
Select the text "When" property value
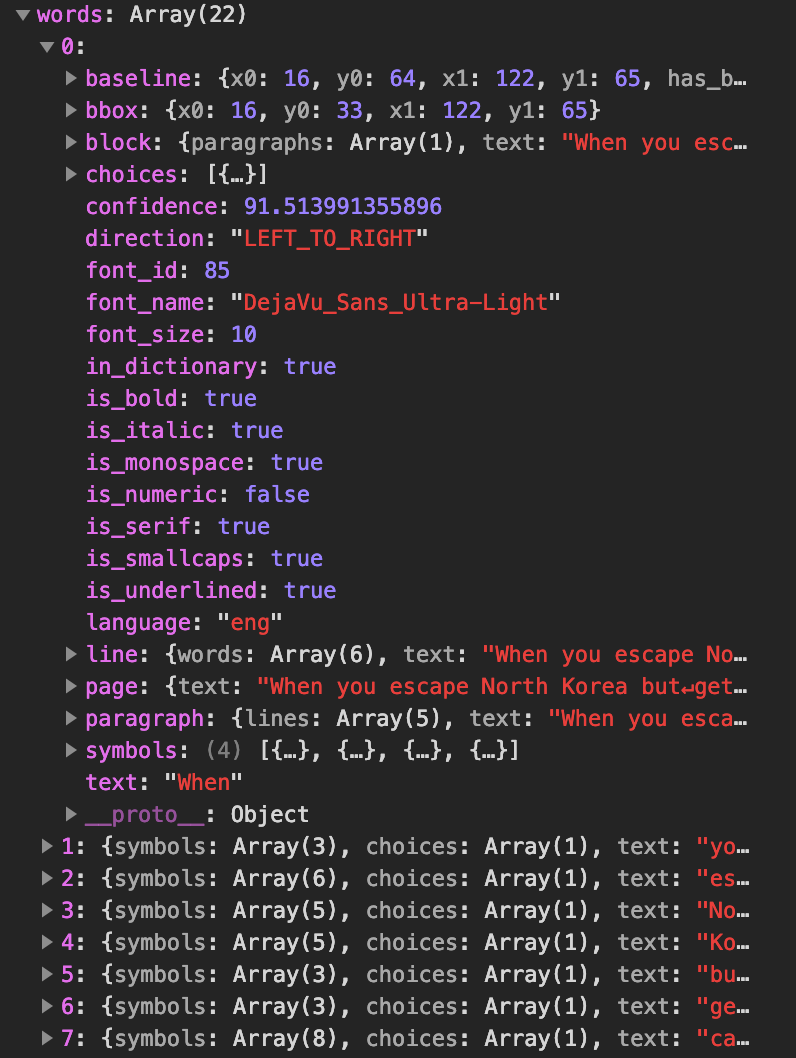click(x=204, y=782)
